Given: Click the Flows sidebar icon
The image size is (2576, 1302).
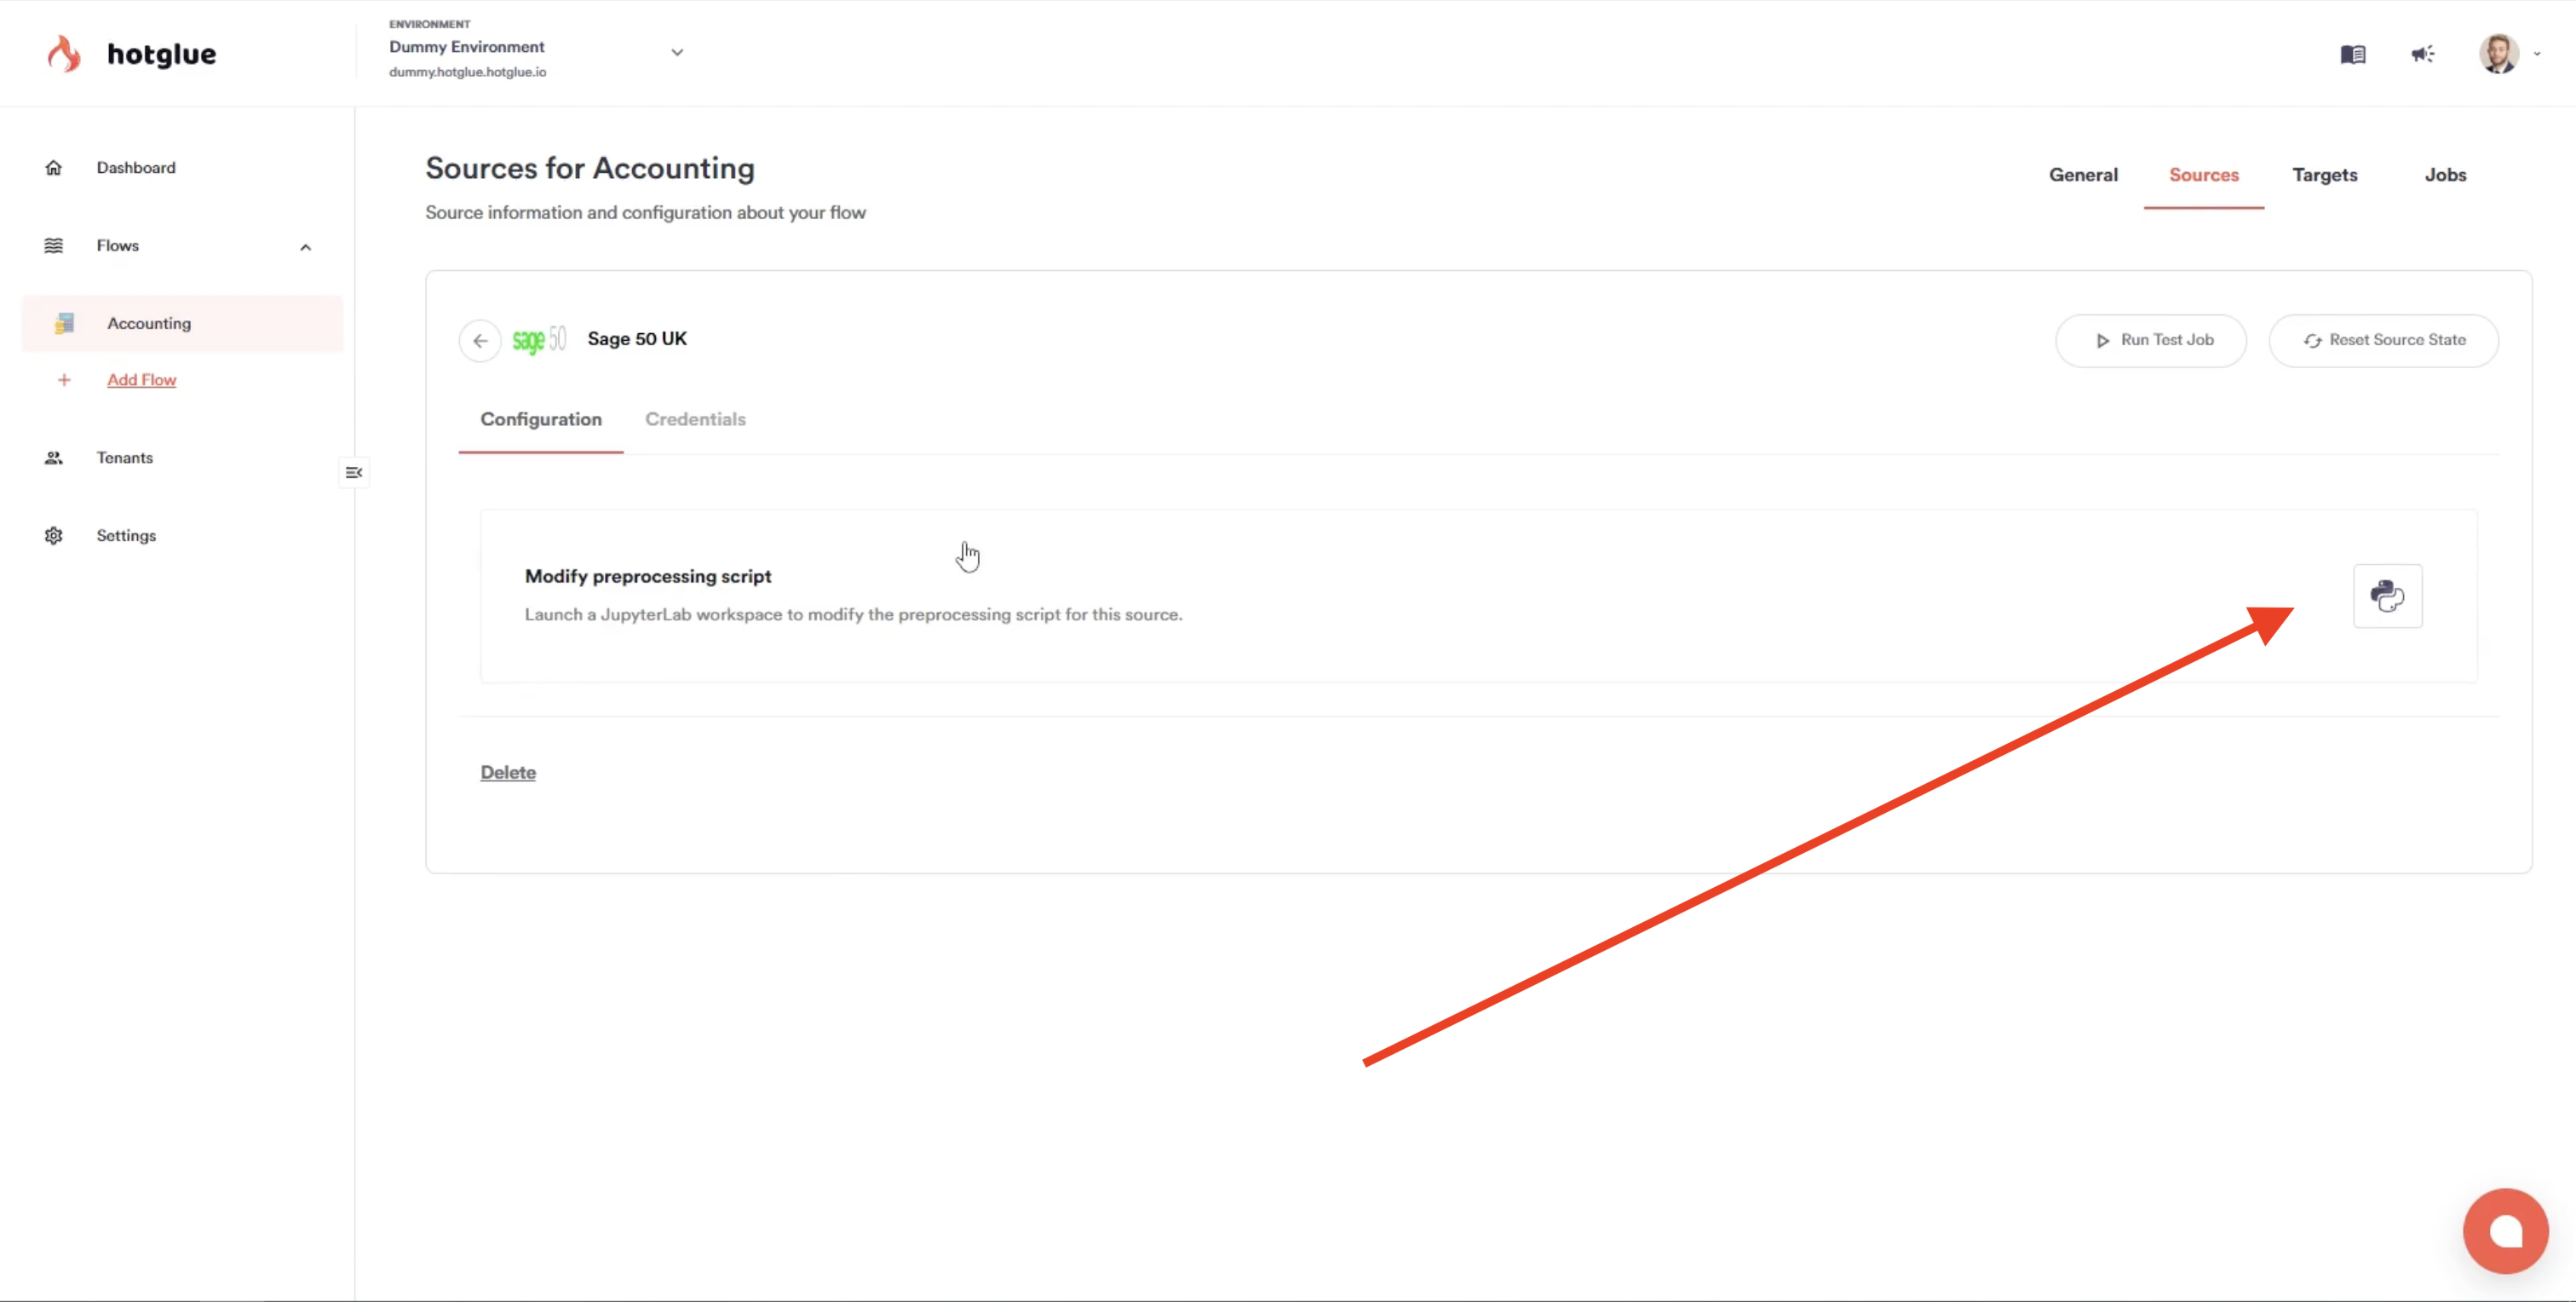Looking at the screenshot, I should (55, 244).
